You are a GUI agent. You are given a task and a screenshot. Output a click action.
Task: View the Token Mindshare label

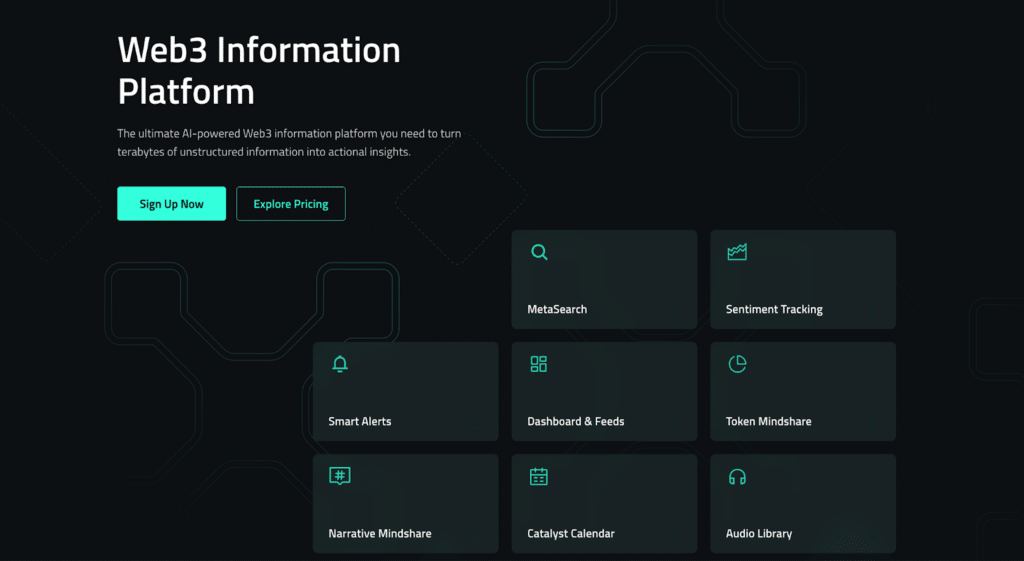(x=769, y=421)
